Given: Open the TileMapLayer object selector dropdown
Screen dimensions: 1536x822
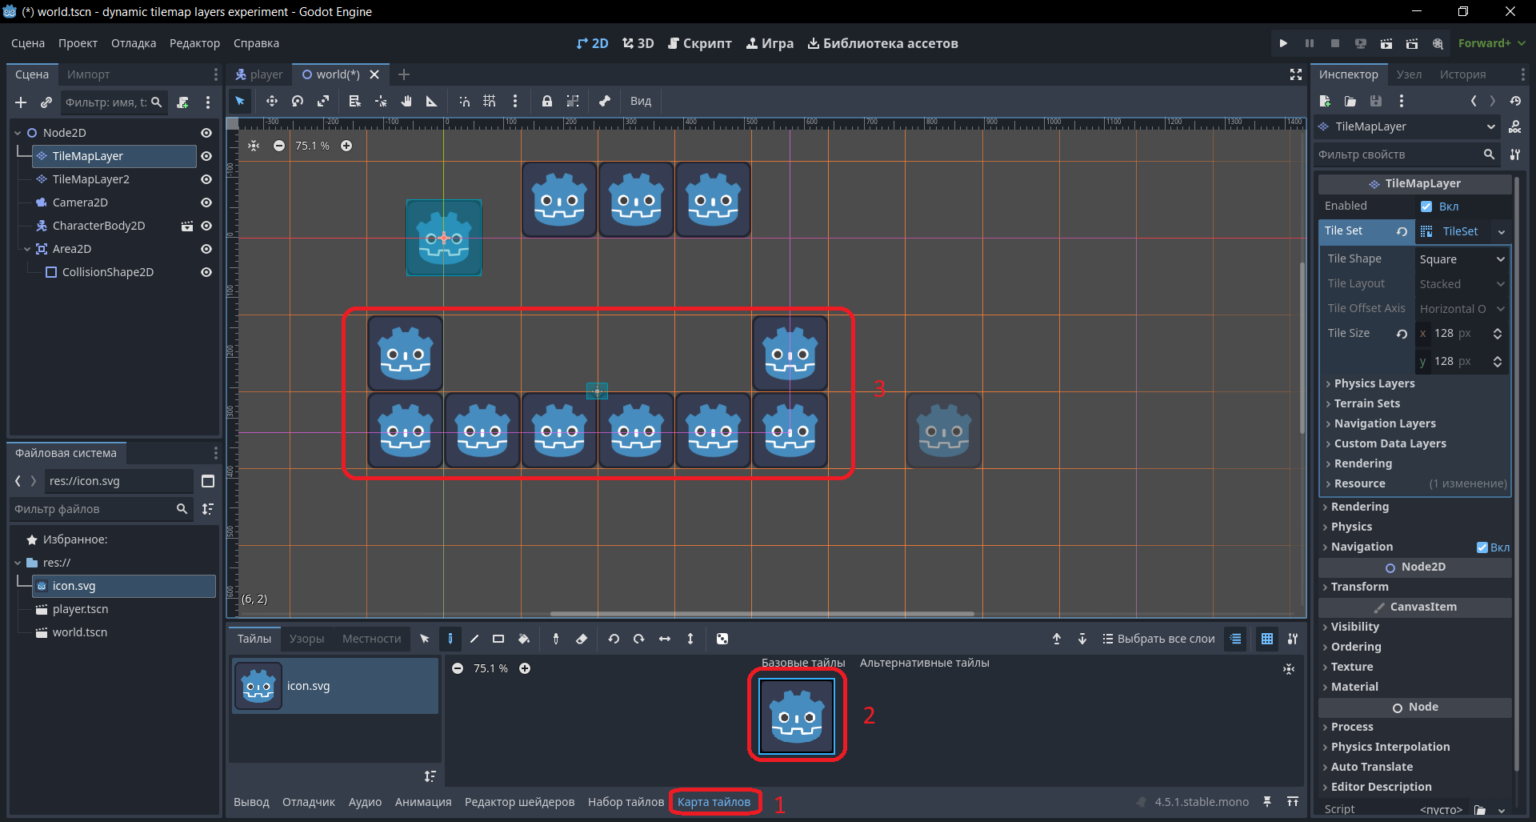Looking at the screenshot, I should tap(1407, 127).
